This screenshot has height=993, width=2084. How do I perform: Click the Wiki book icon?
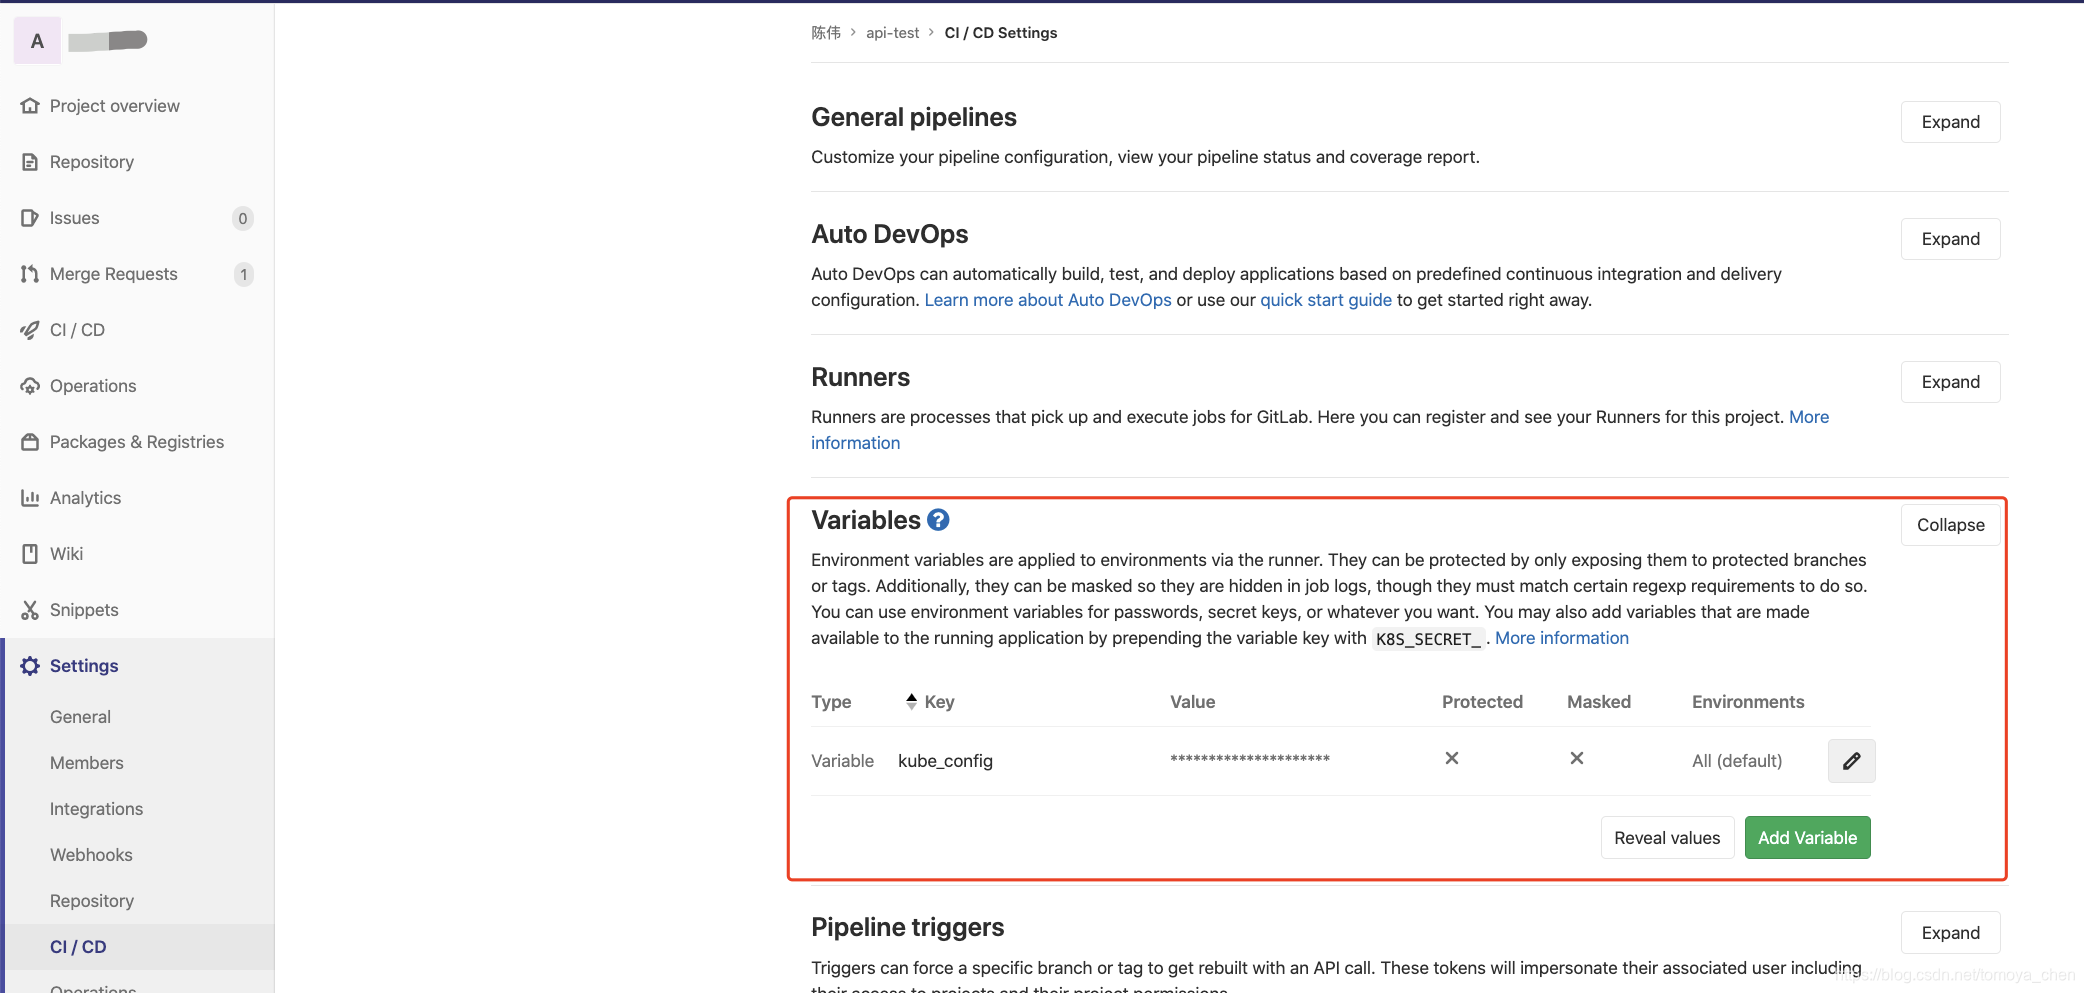(x=30, y=554)
